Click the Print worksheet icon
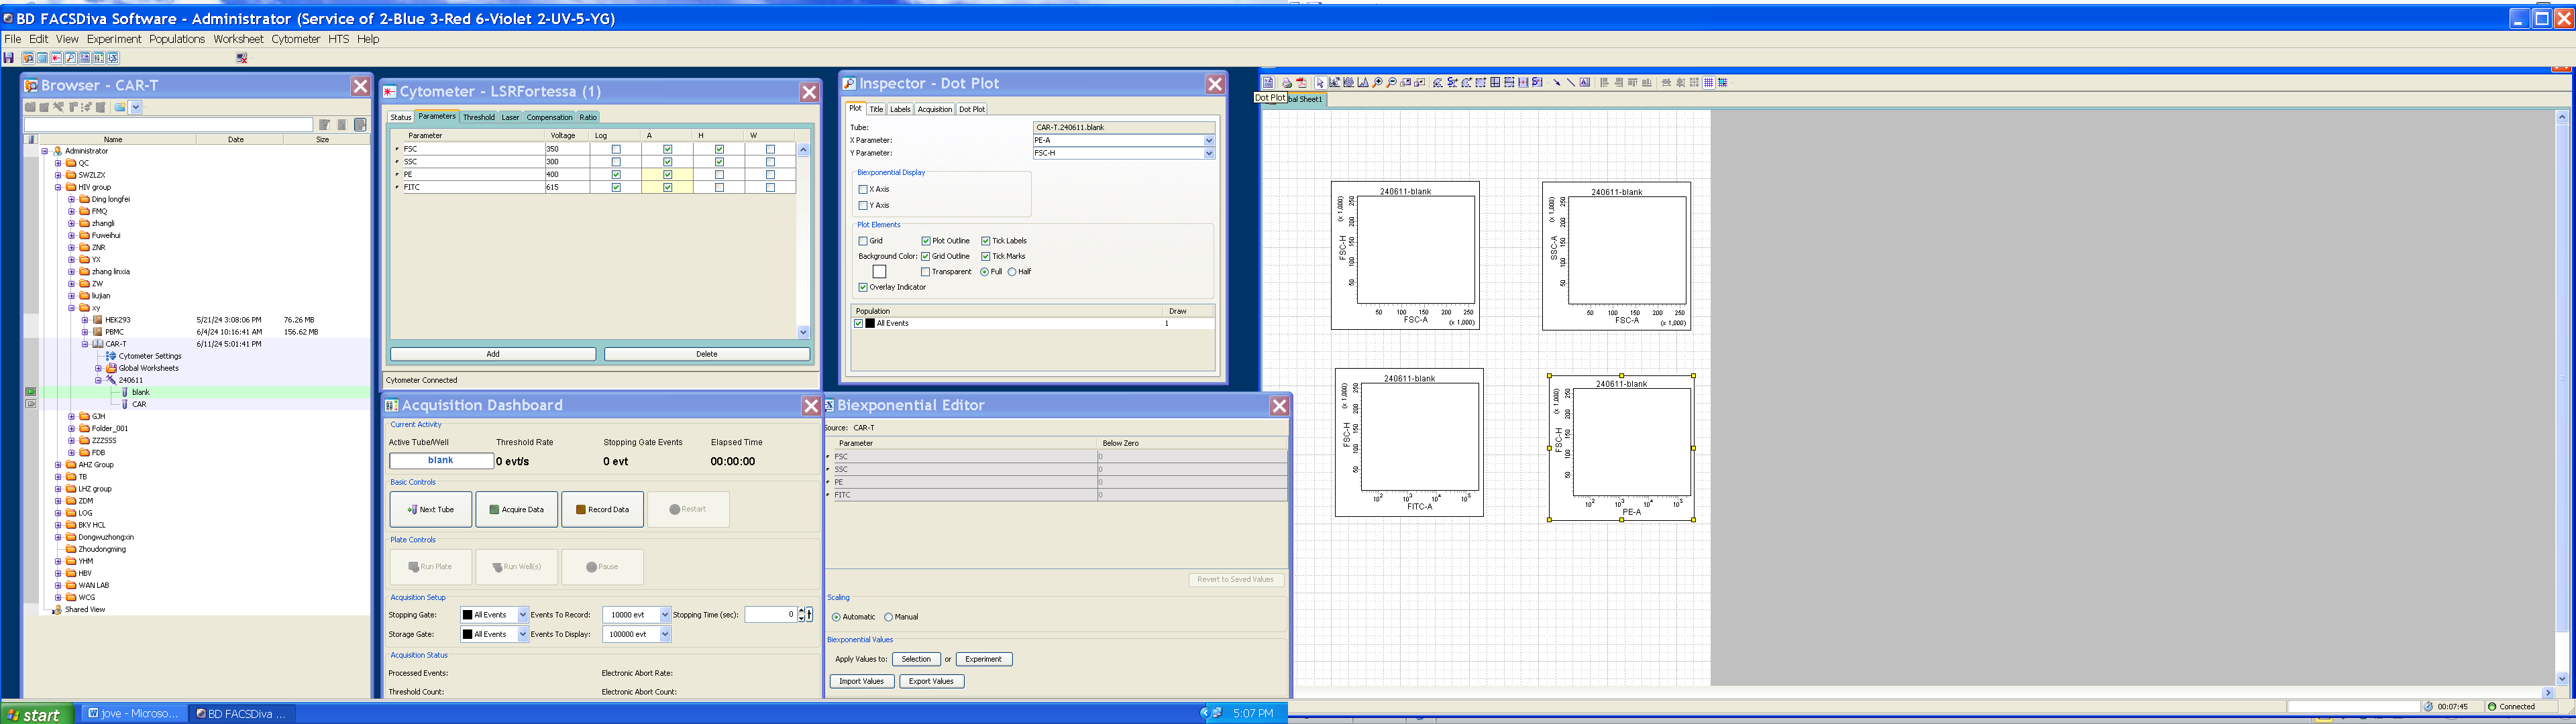The image size is (2576, 724). [x=1287, y=82]
